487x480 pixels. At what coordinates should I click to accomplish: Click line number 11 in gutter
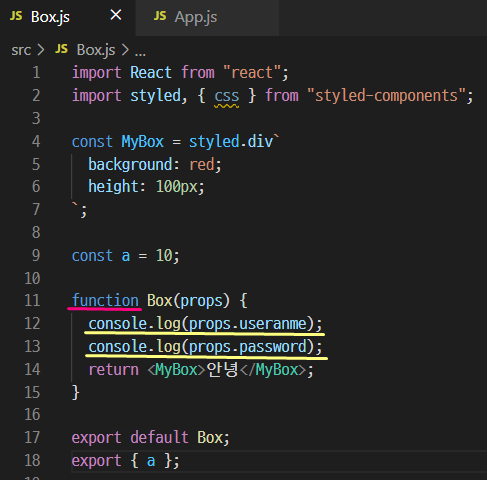click(x=32, y=301)
